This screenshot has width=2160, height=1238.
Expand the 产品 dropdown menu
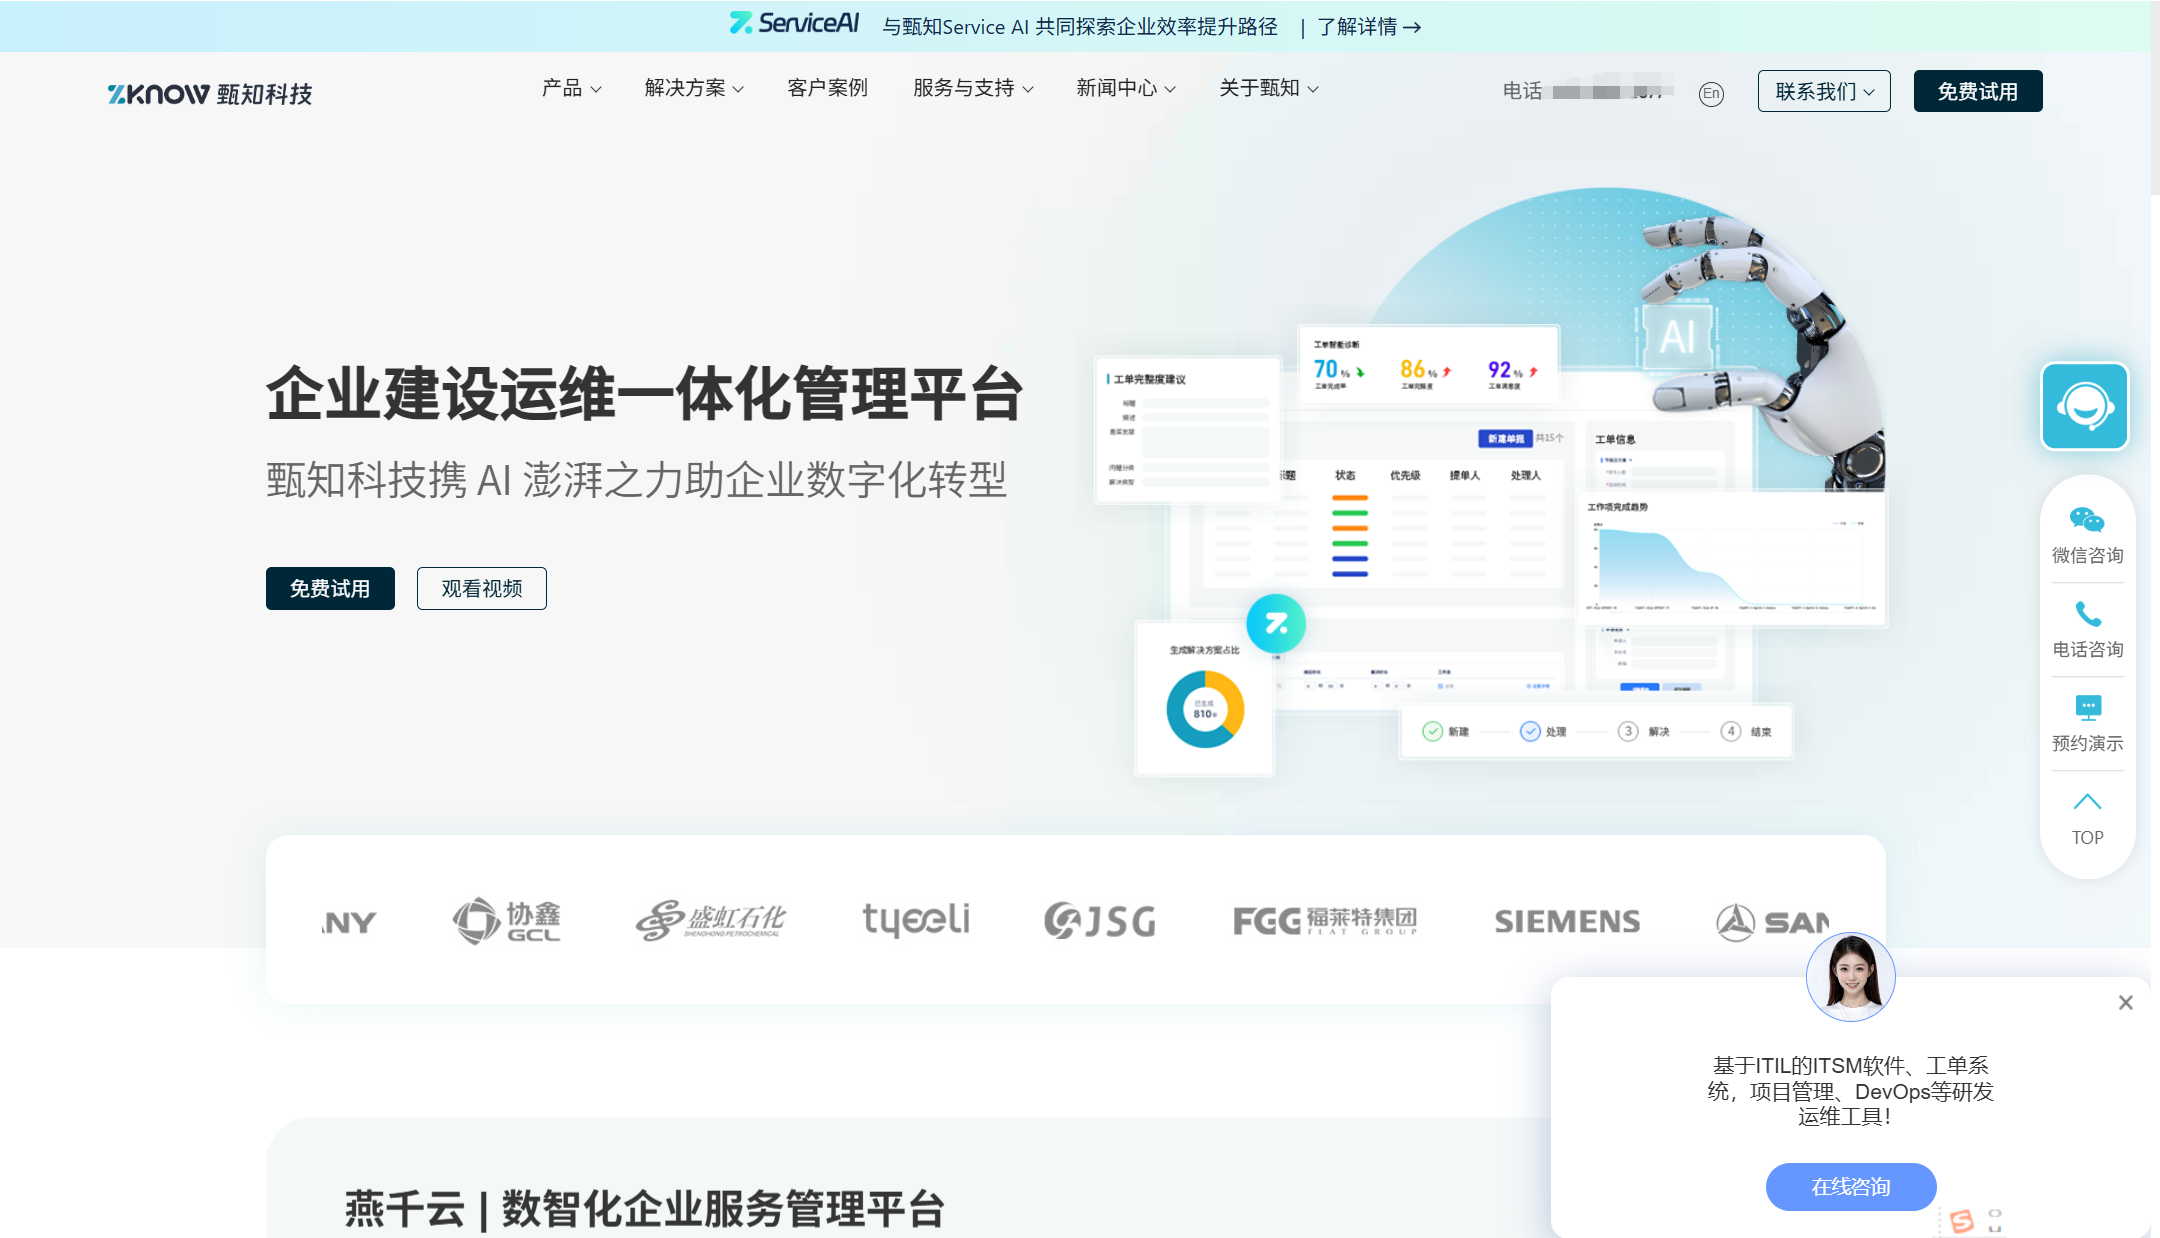coord(570,88)
